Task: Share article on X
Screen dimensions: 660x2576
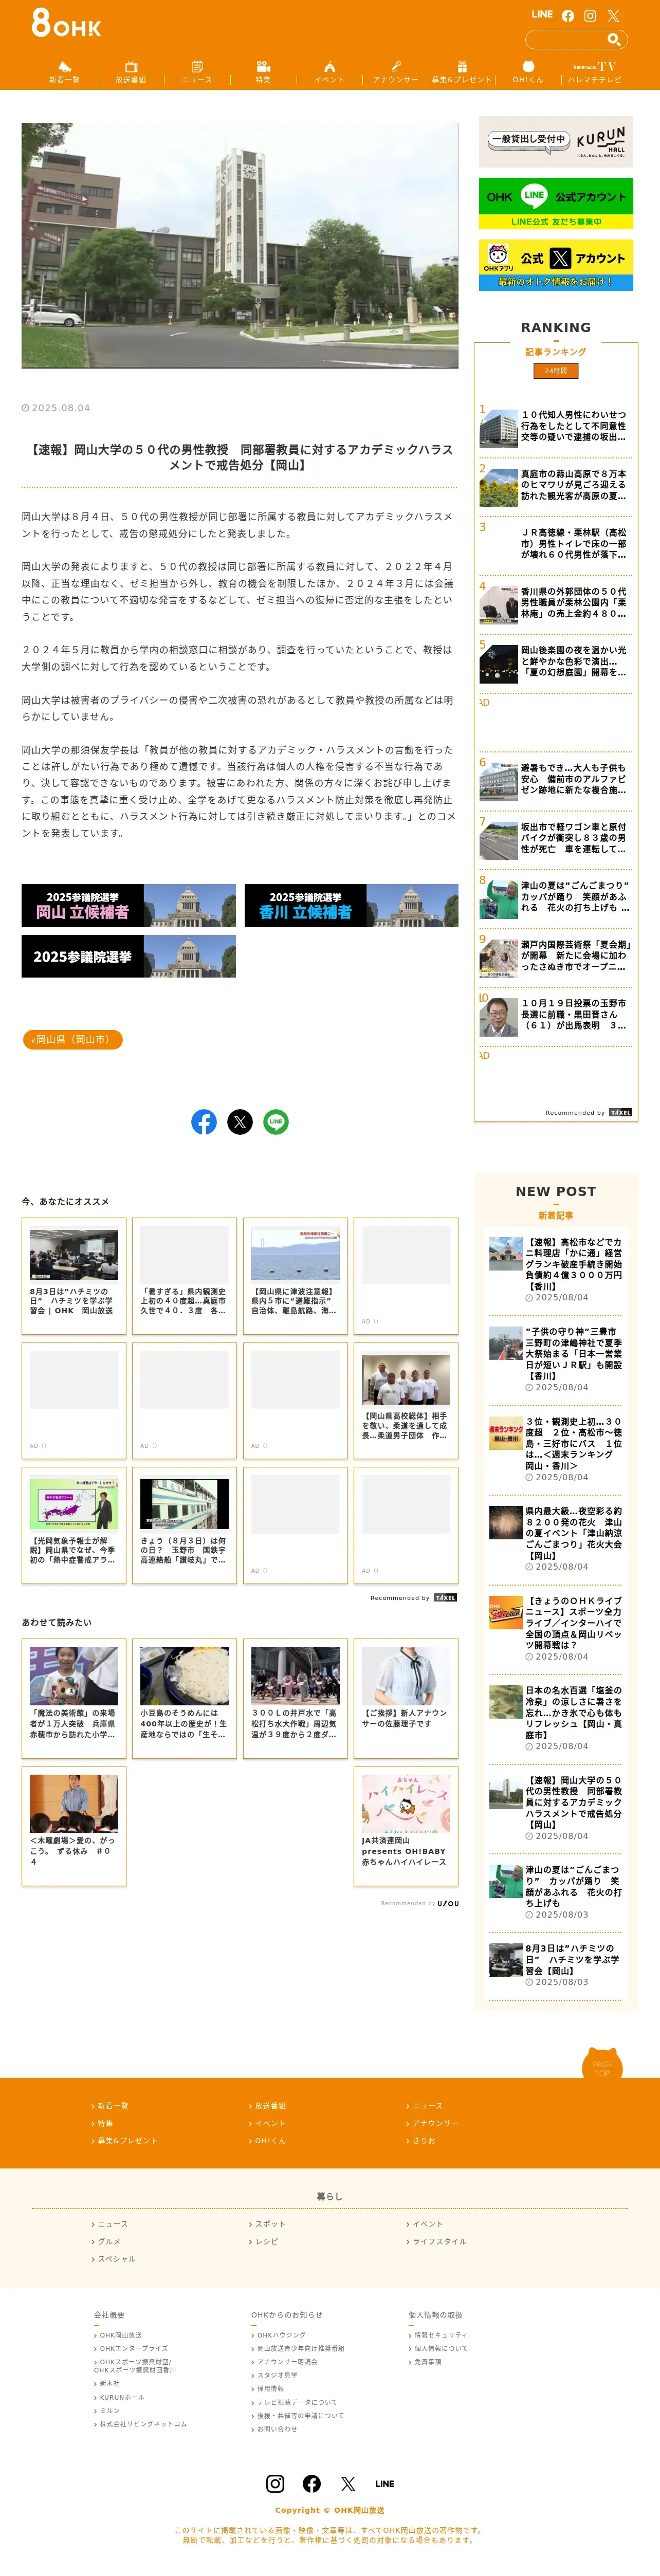Action: [240, 1122]
